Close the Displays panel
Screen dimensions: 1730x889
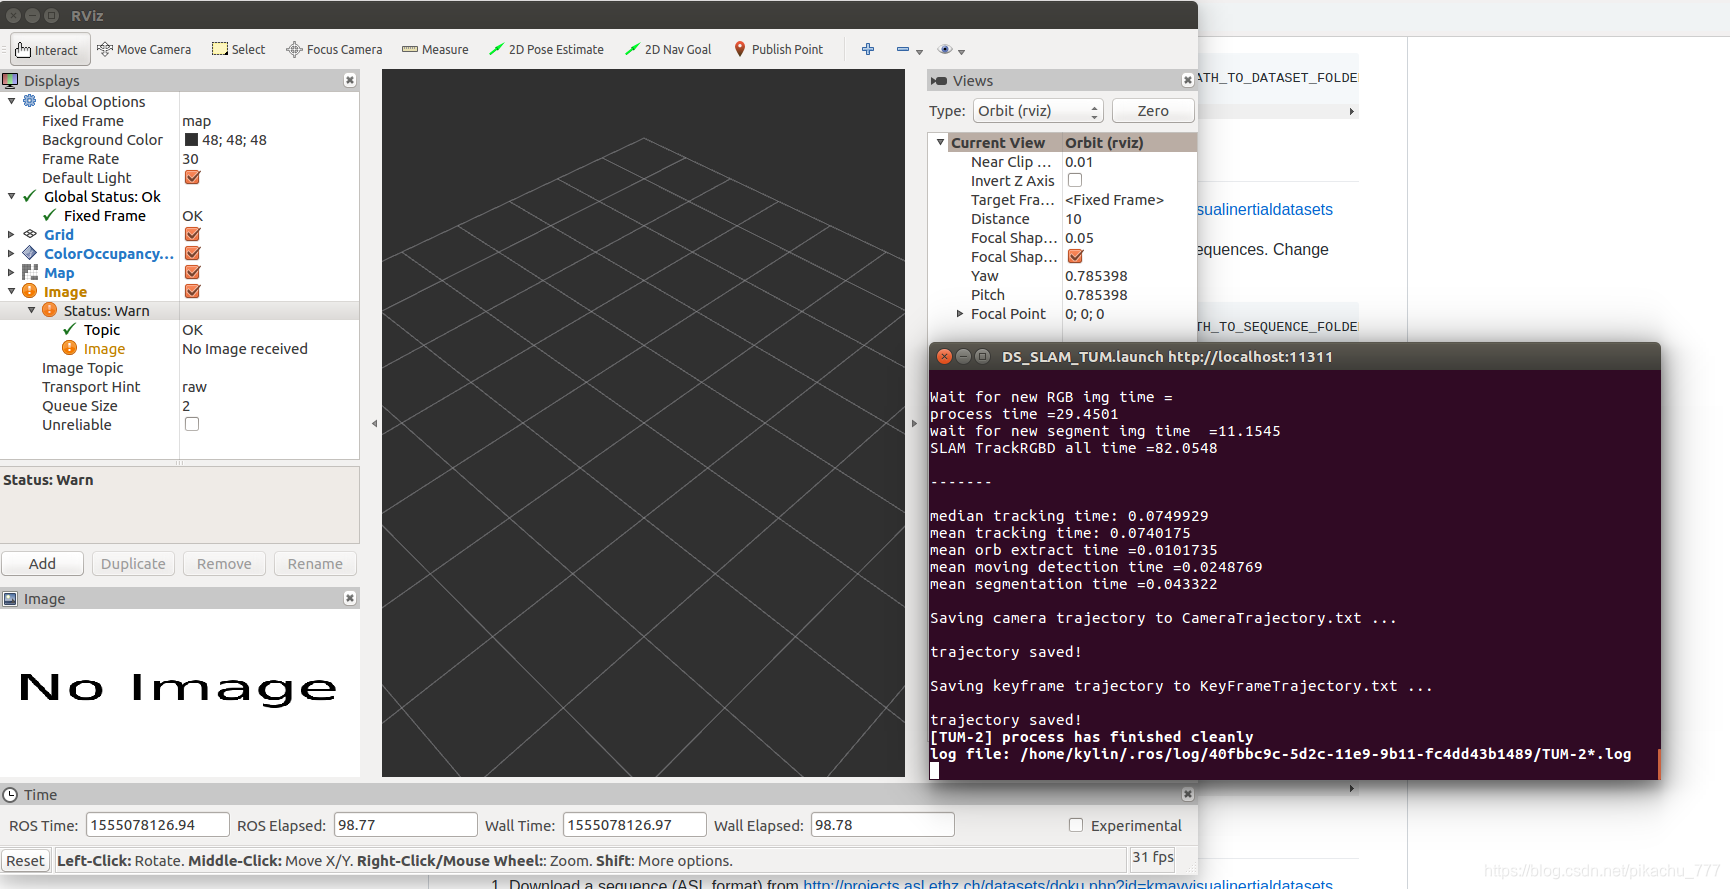pos(350,80)
